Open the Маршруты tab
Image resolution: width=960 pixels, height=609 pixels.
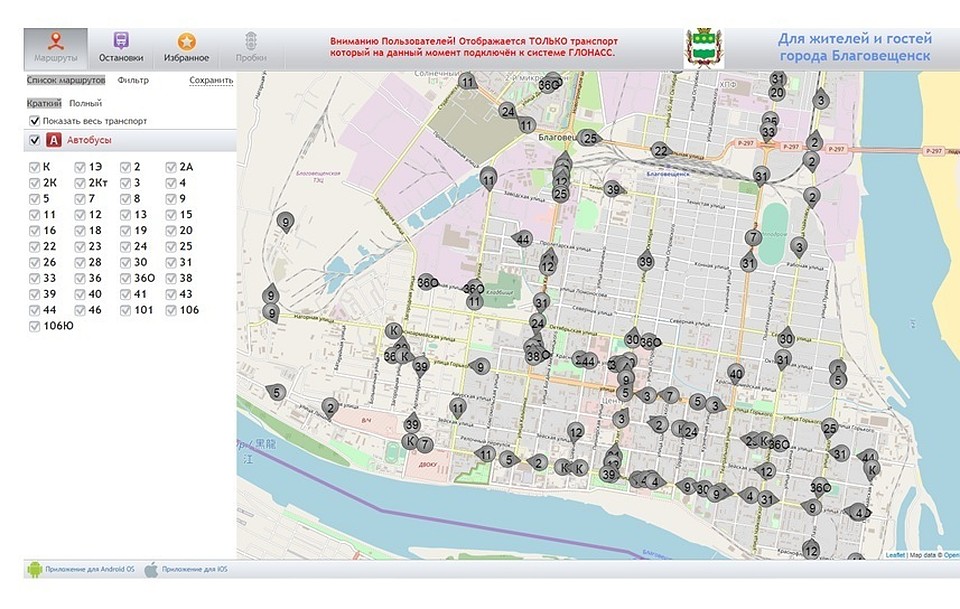56,48
